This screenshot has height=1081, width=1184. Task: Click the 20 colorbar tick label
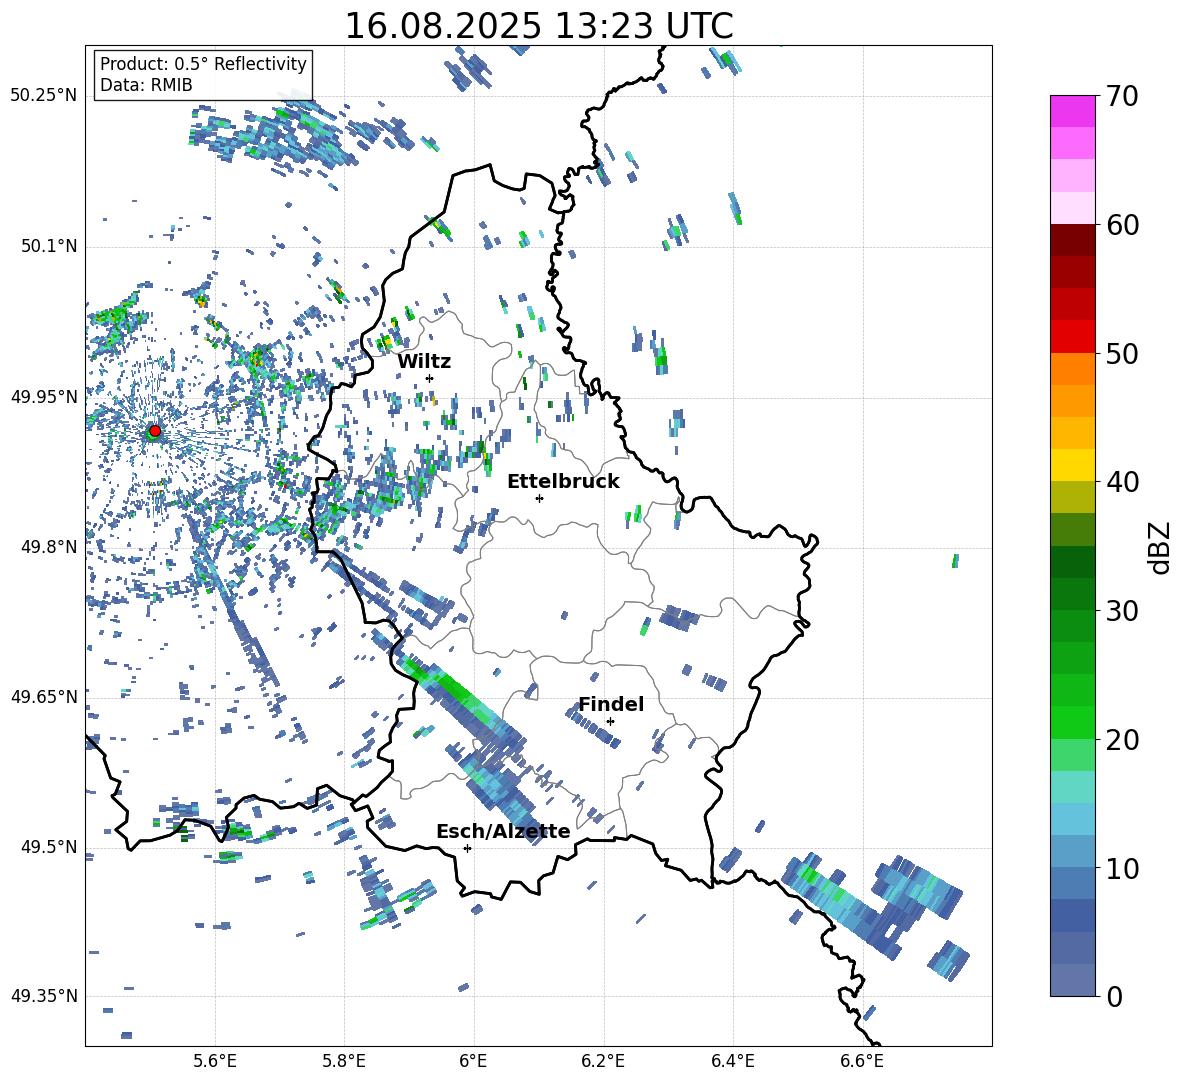pos(1122,740)
